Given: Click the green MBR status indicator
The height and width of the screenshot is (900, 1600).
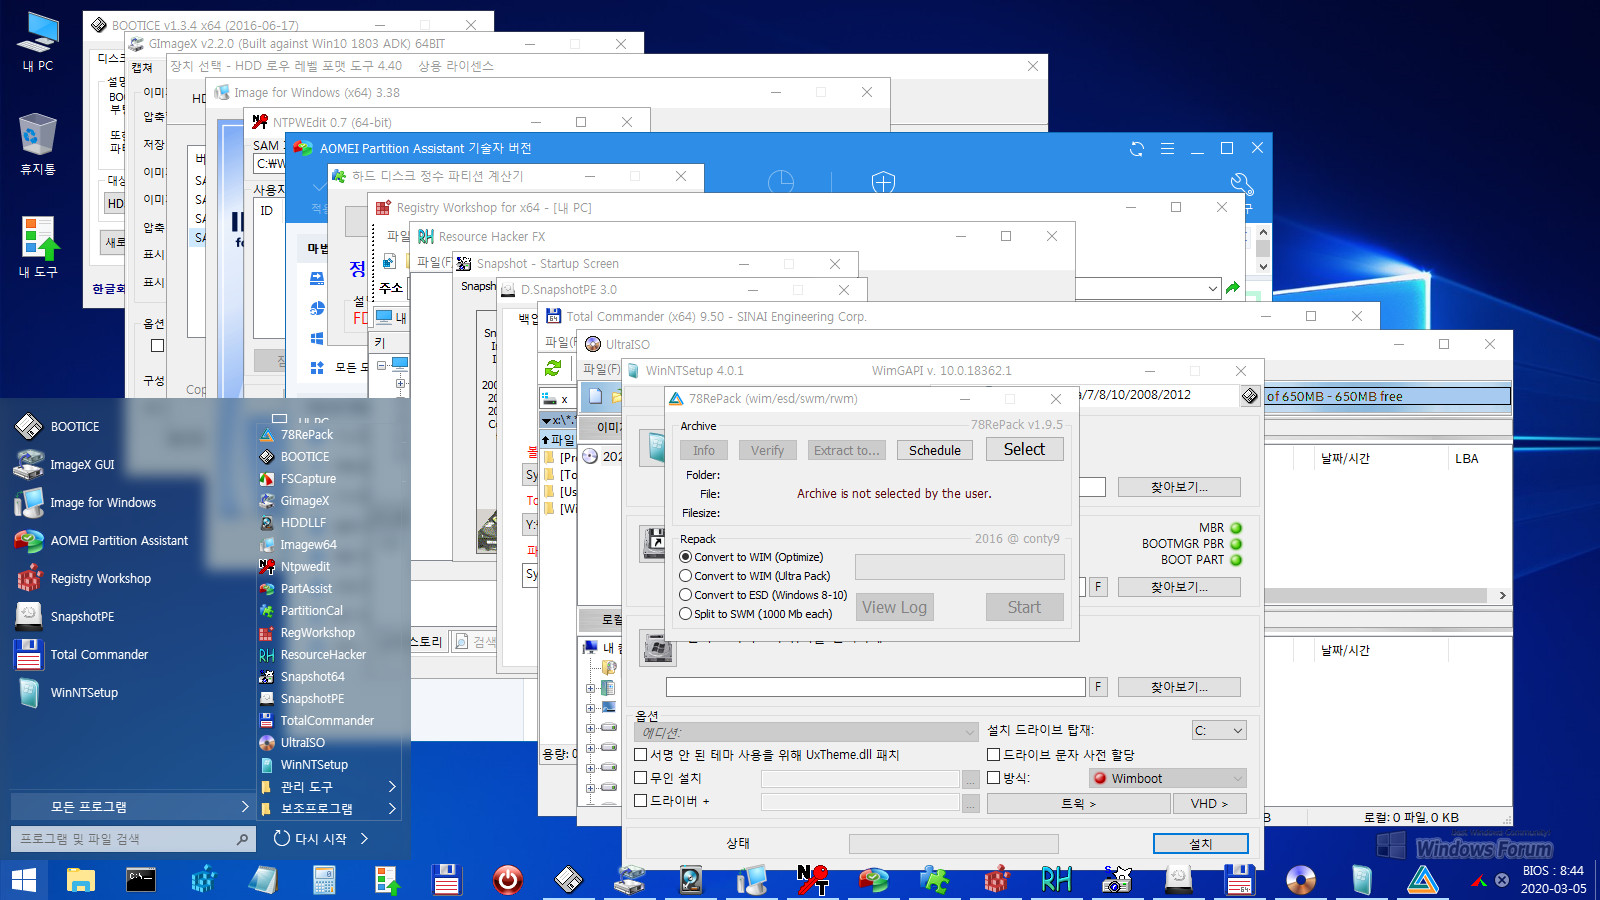Looking at the screenshot, I should 1236,528.
